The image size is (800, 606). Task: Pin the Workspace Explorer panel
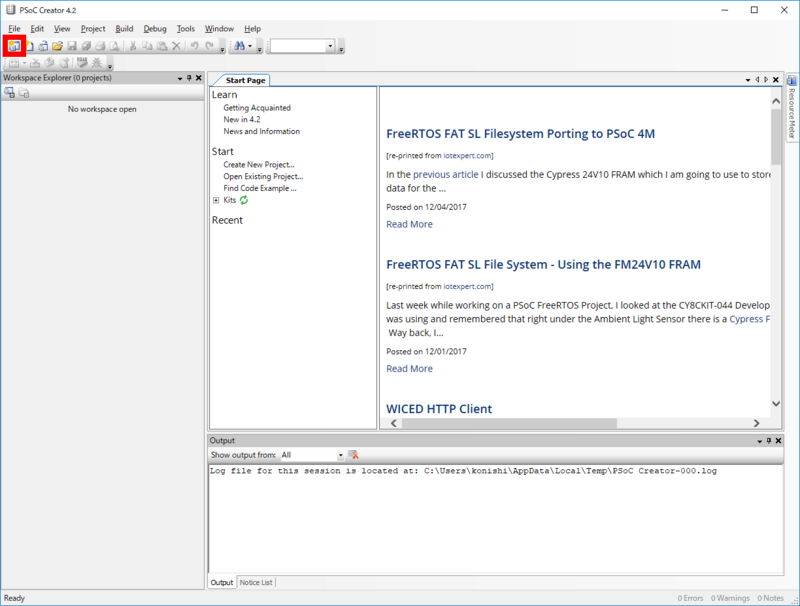pyautogui.click(x=189, y=78)
